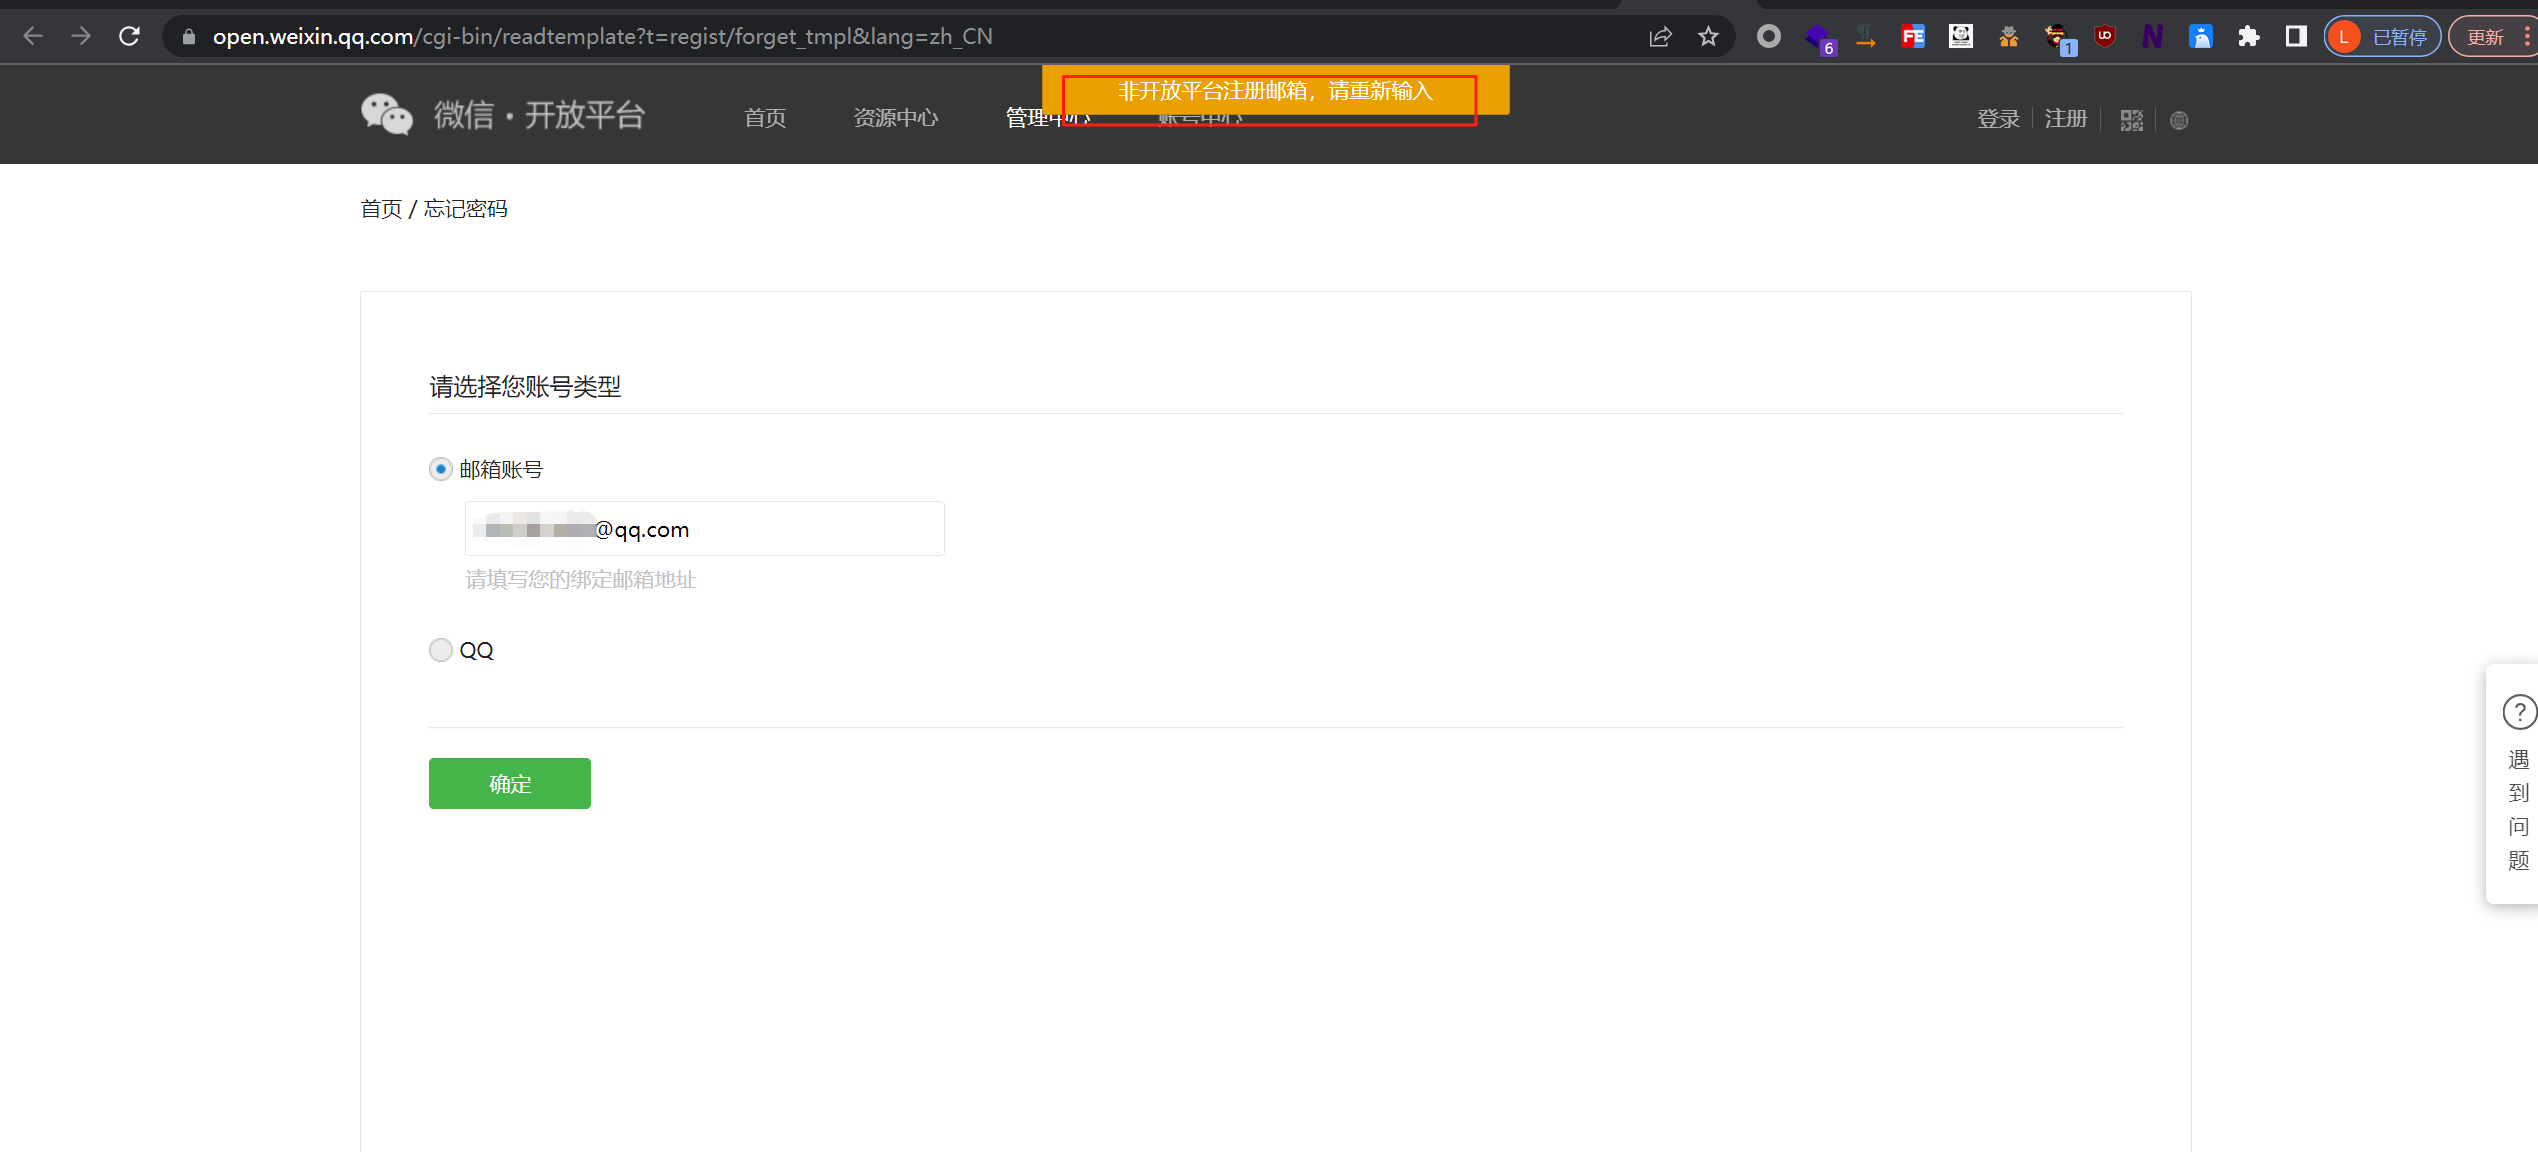This screenshot has height=1152, width=2538.
Task: Click the 注册 link
Action: (x=2065, y=119)
